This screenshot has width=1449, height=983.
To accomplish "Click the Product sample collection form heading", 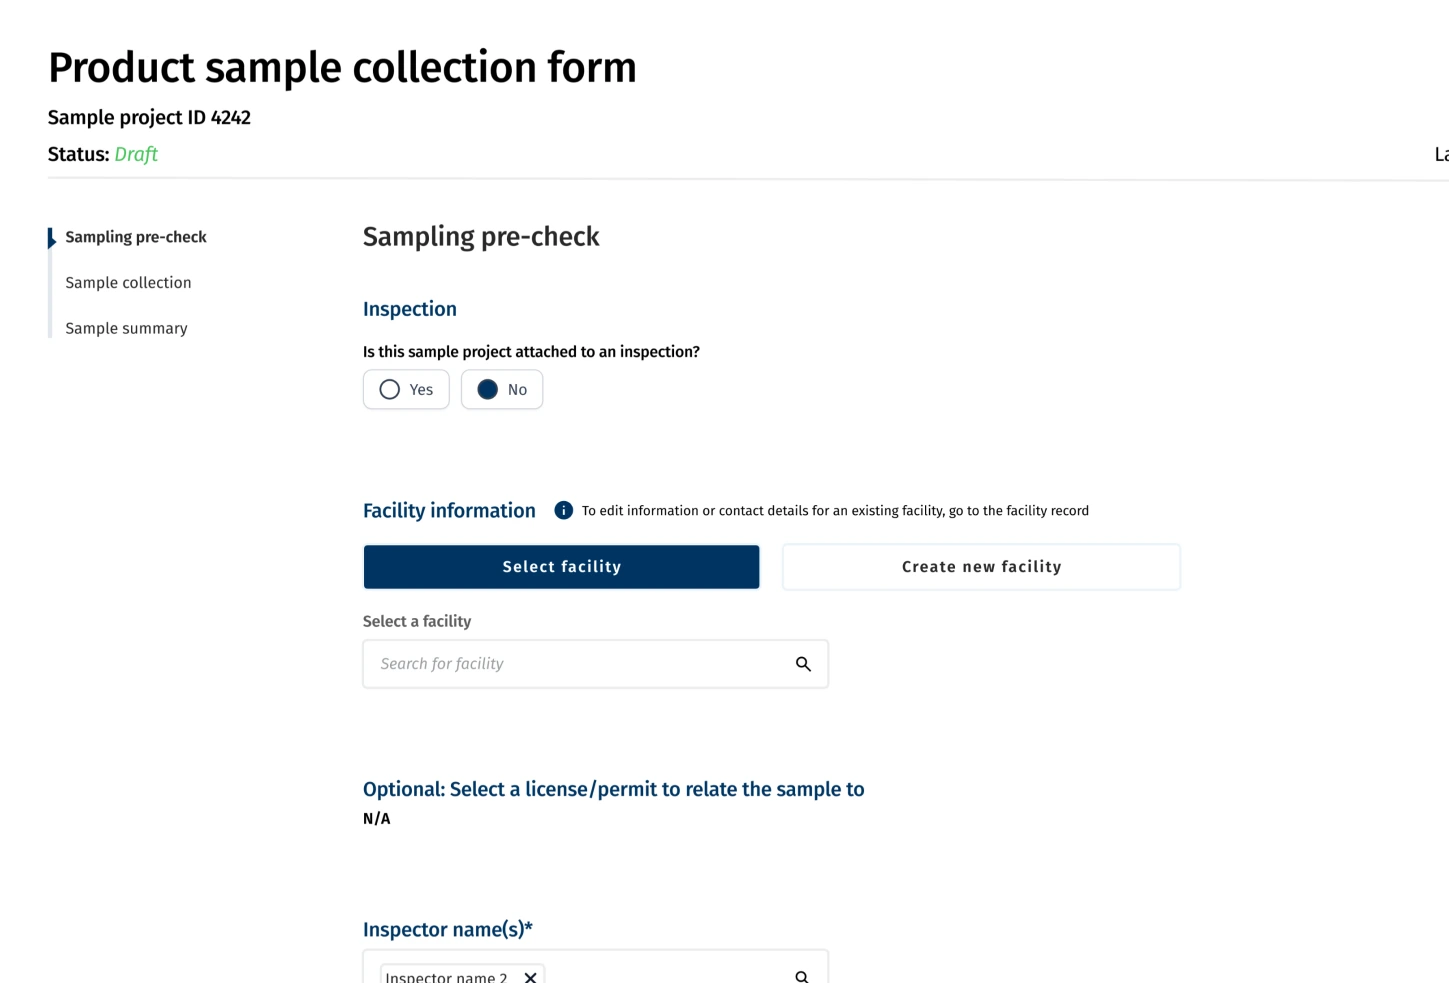I will pos(342,67).
